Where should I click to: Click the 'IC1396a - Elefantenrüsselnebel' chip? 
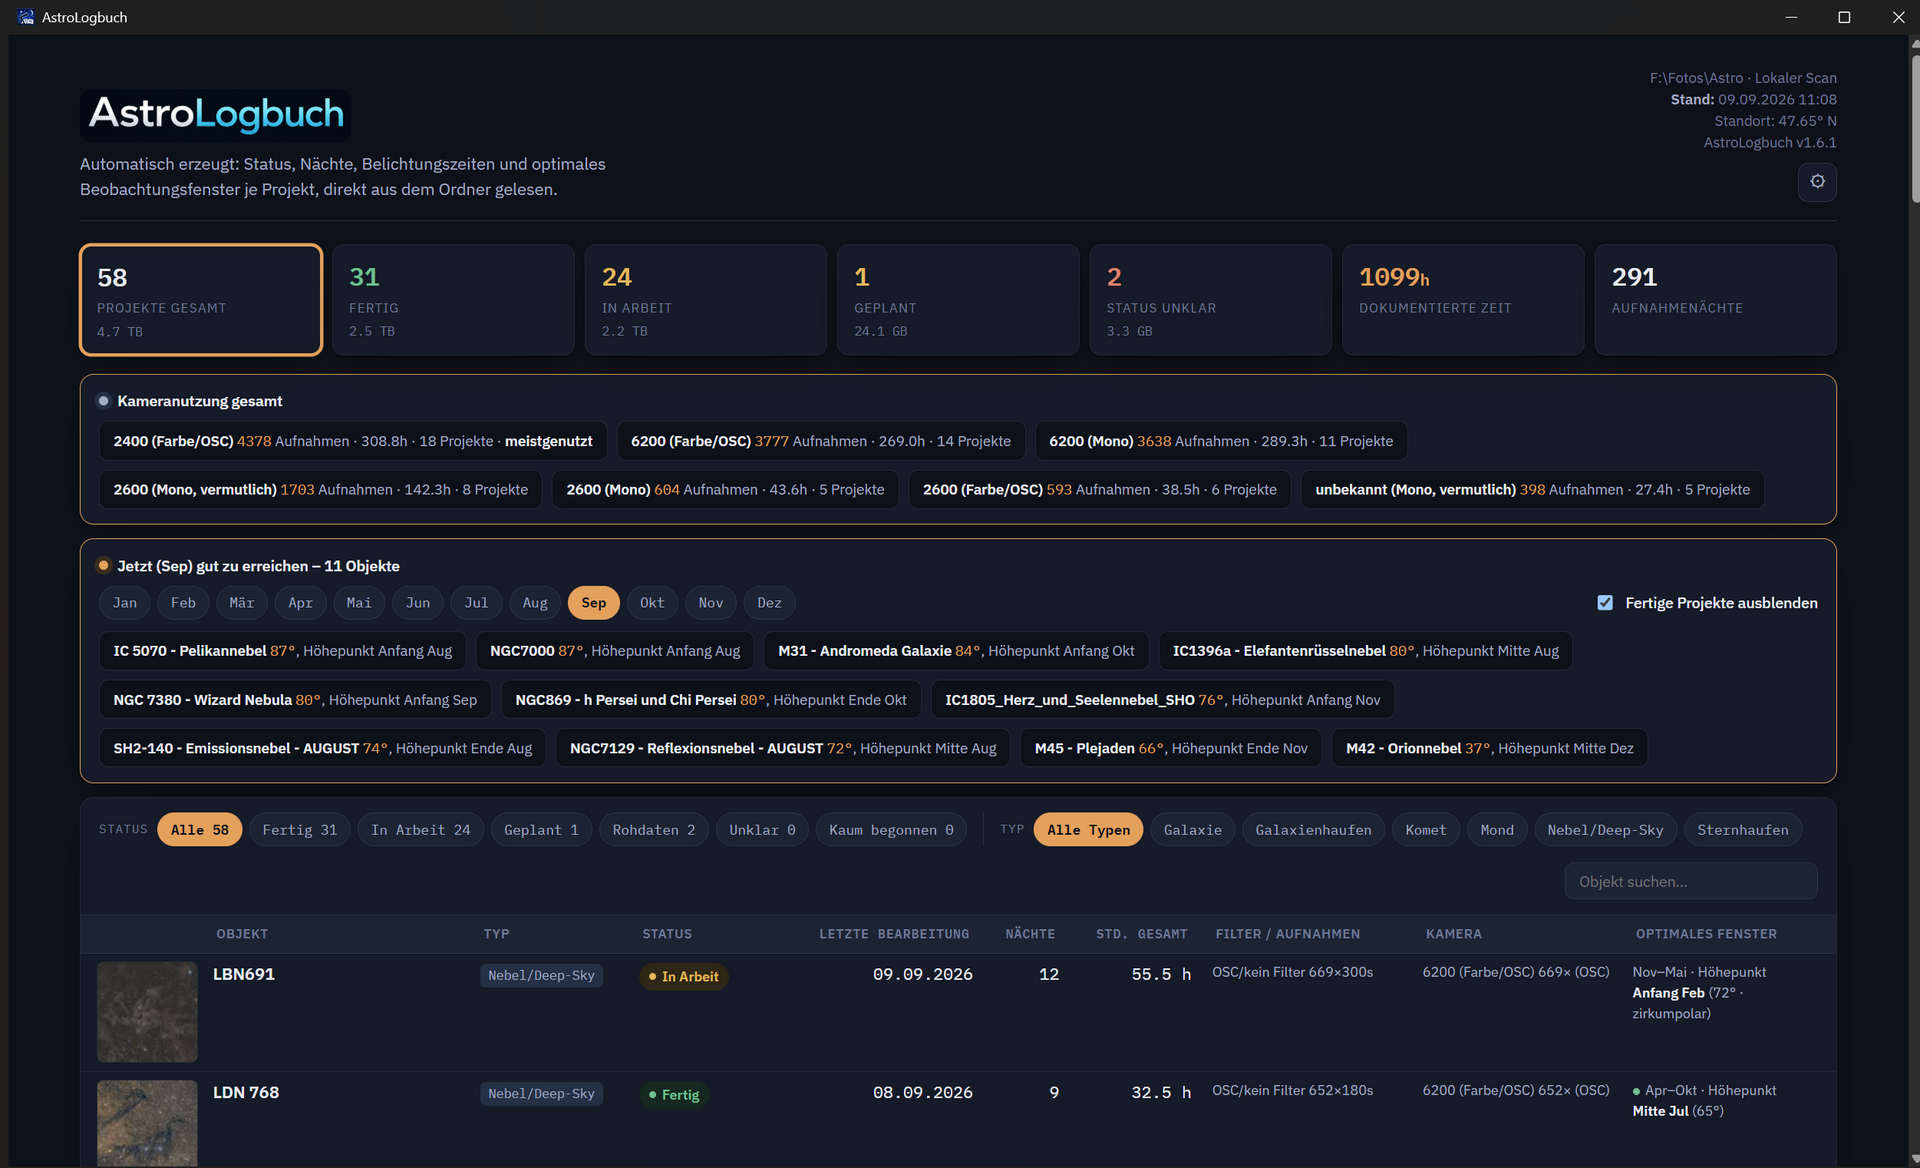(1366, 651)
